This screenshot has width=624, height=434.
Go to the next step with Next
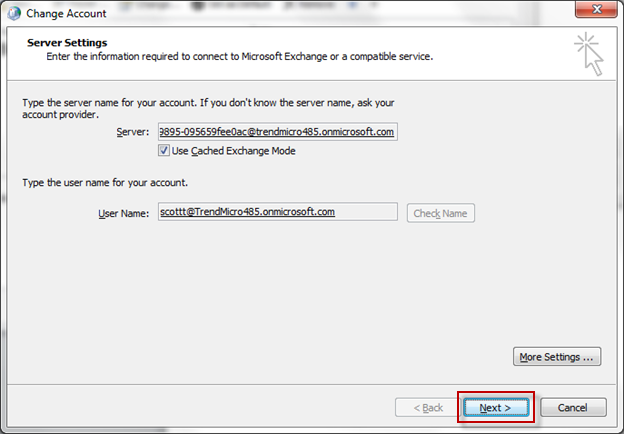[495, 408]
